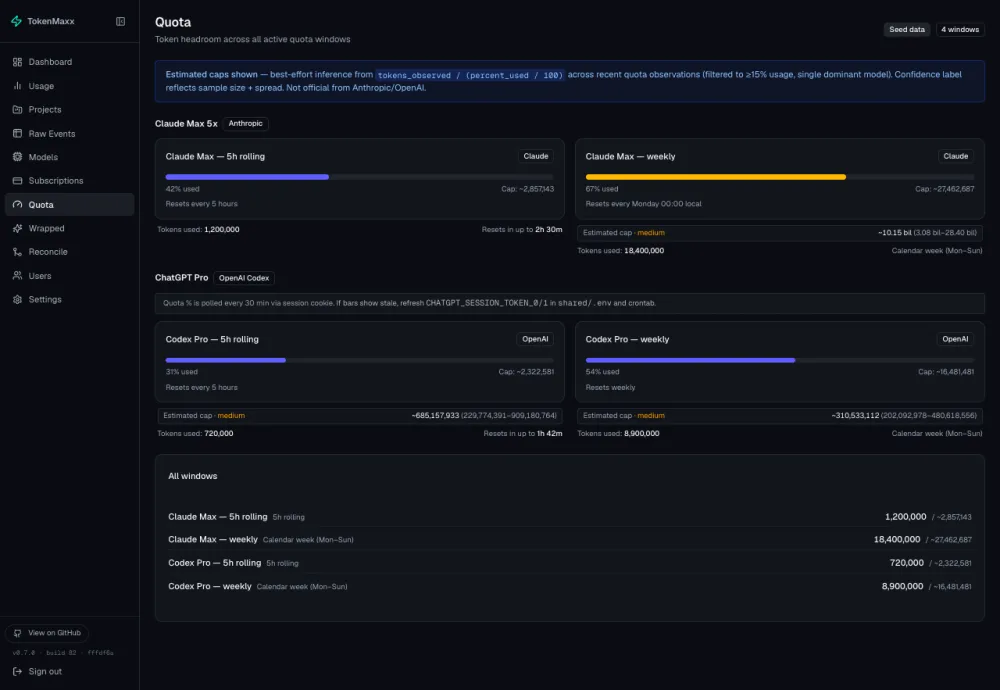Click the 4 windows badge

pos(960,29)
